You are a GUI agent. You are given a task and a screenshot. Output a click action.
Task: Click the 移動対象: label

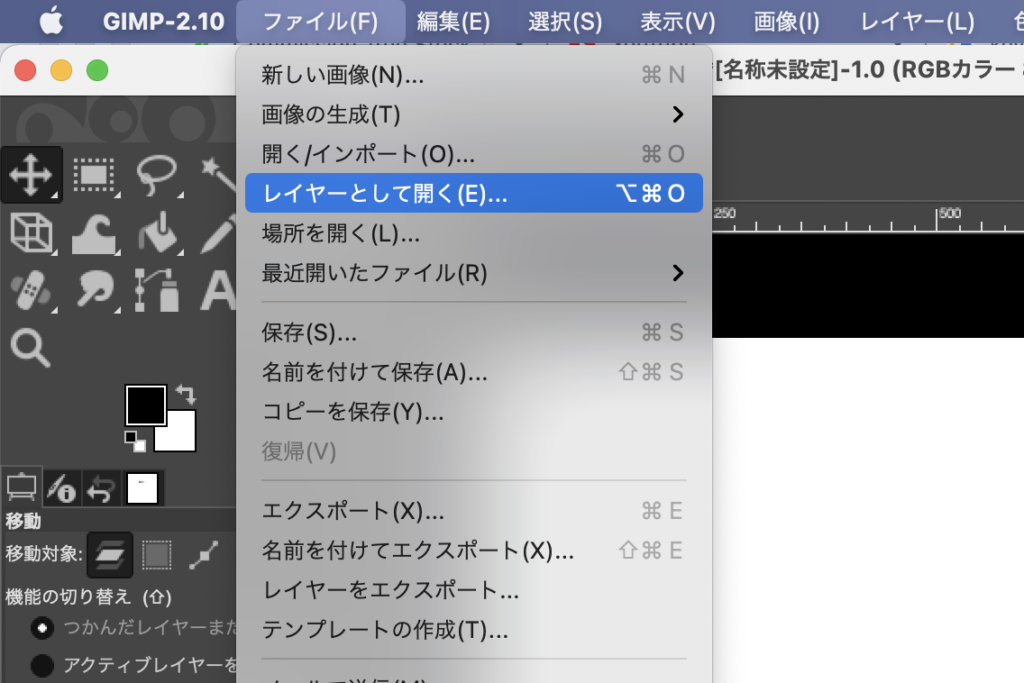44,554
